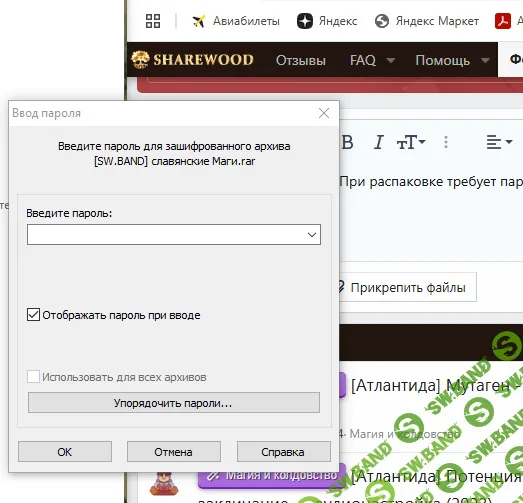Confirm the password with OK

pyautogui.click(x=65, y=452)
